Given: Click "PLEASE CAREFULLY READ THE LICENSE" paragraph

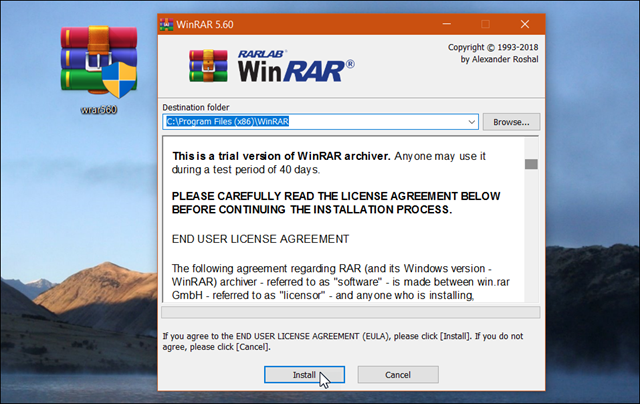Looking at the screenshot, I should point(336,203).
